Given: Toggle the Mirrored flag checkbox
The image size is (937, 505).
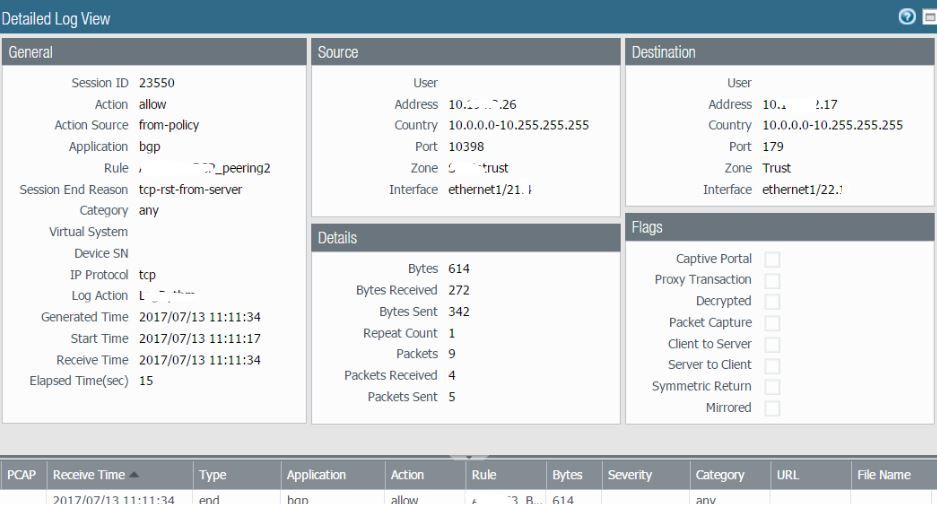Looking at the screenshot, I should [x=772, y=408].
